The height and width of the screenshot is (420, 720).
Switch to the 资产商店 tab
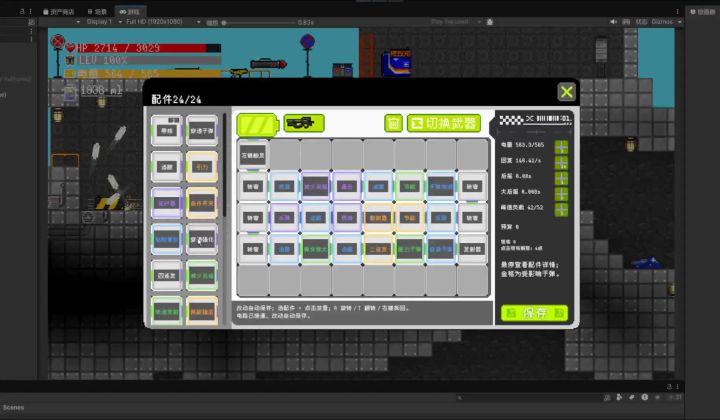tap(58, 11)
